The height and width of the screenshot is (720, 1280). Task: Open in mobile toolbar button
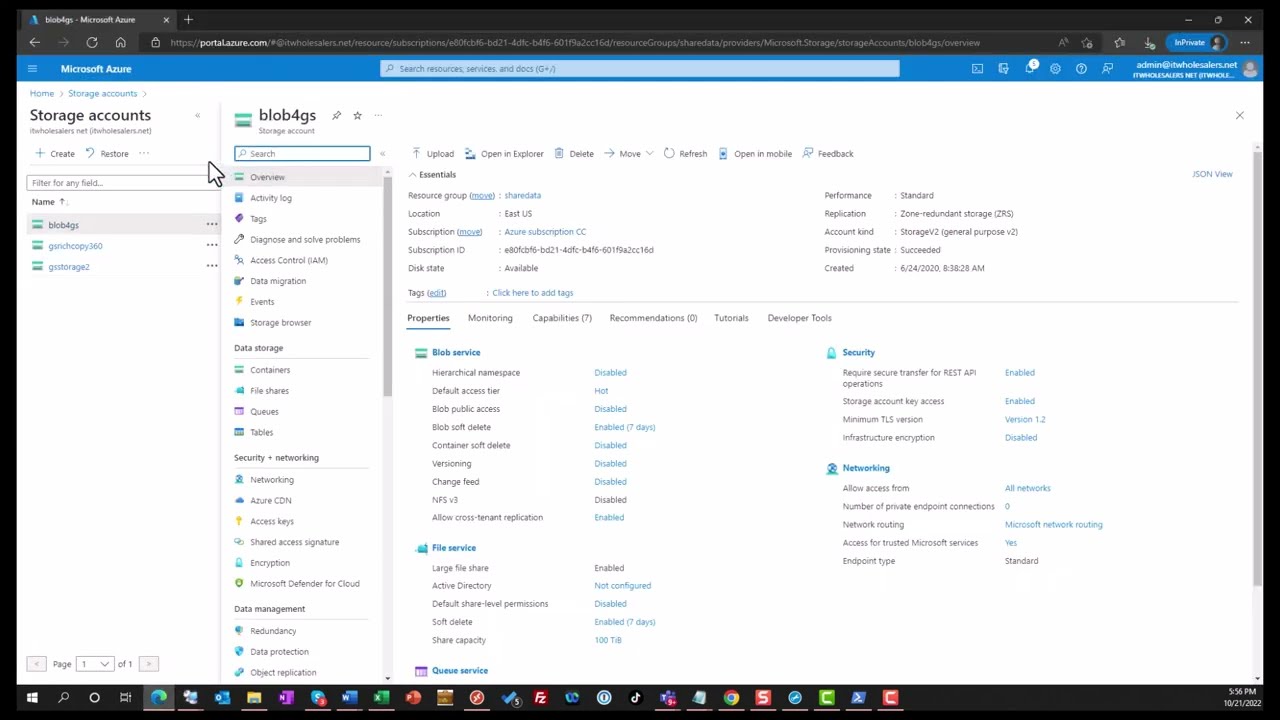click(755, 154)
